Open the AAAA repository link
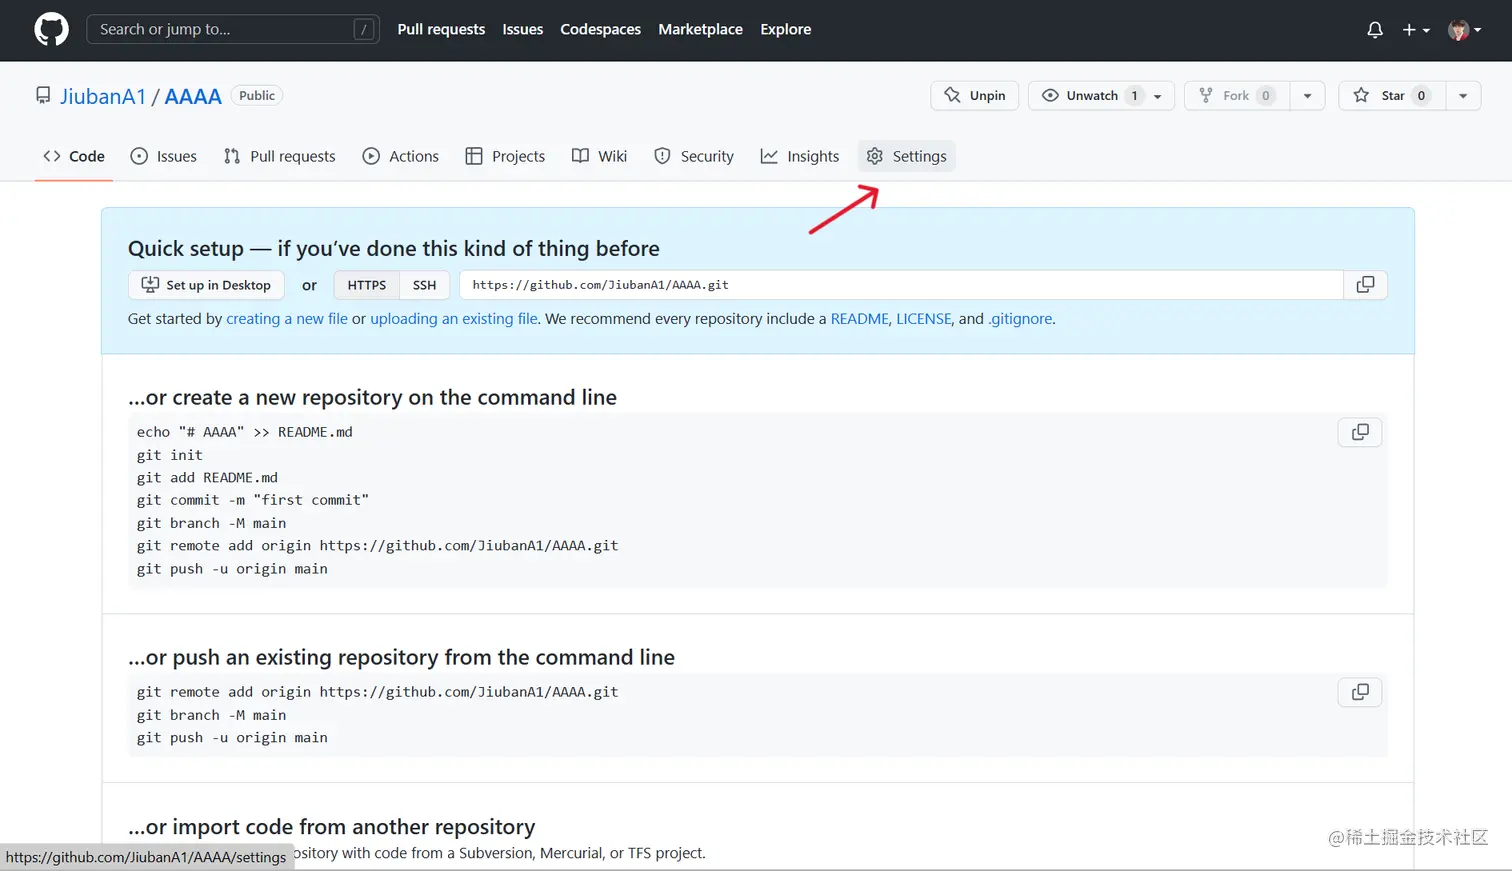This screenshot has height=871, width=1512. 193,96
